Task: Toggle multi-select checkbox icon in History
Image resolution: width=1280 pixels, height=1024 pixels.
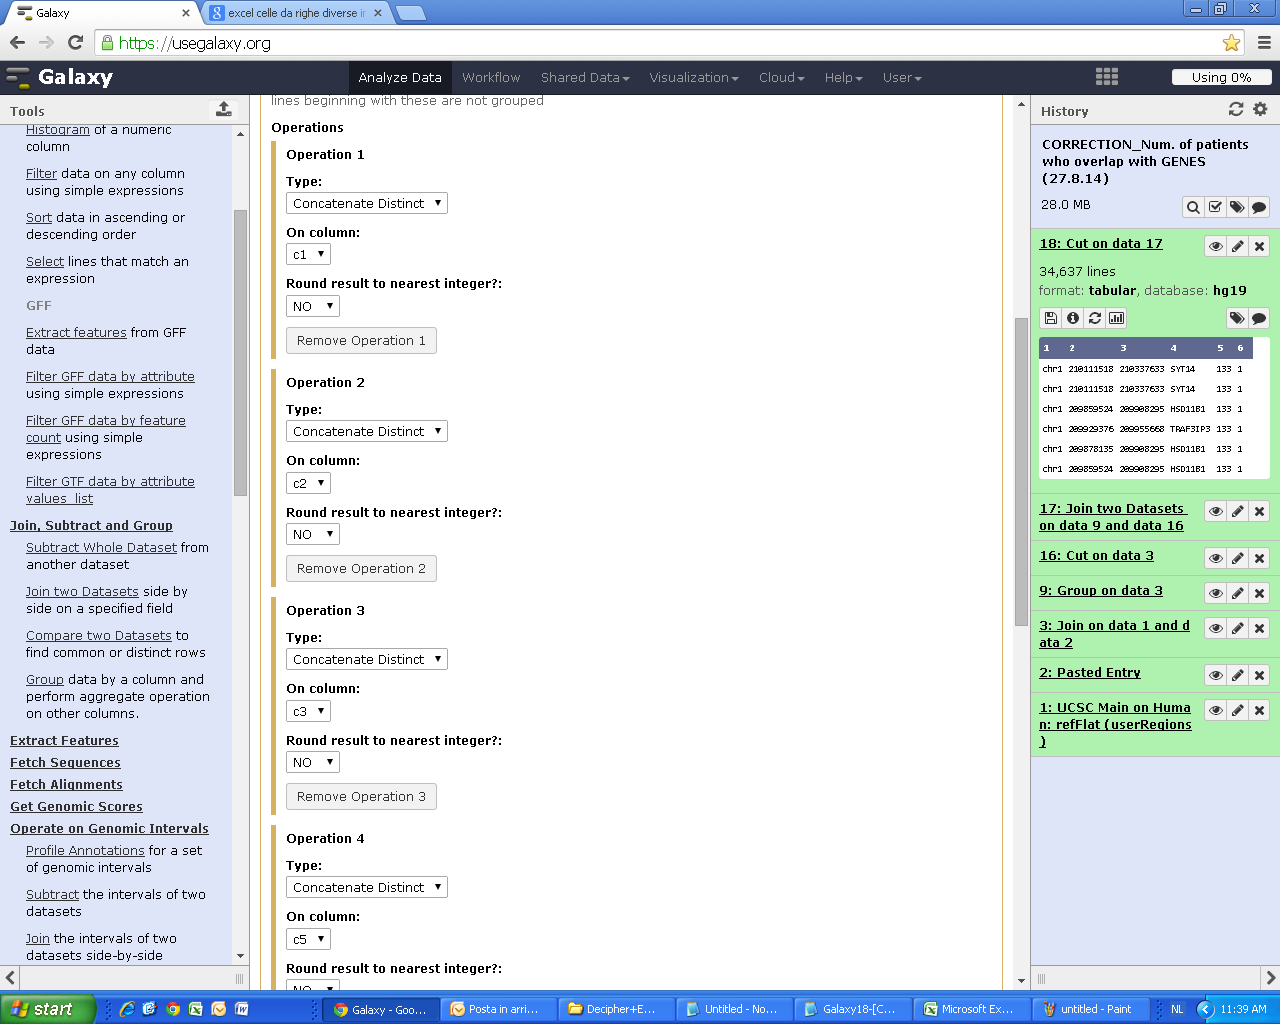Action: [1215, 207]
